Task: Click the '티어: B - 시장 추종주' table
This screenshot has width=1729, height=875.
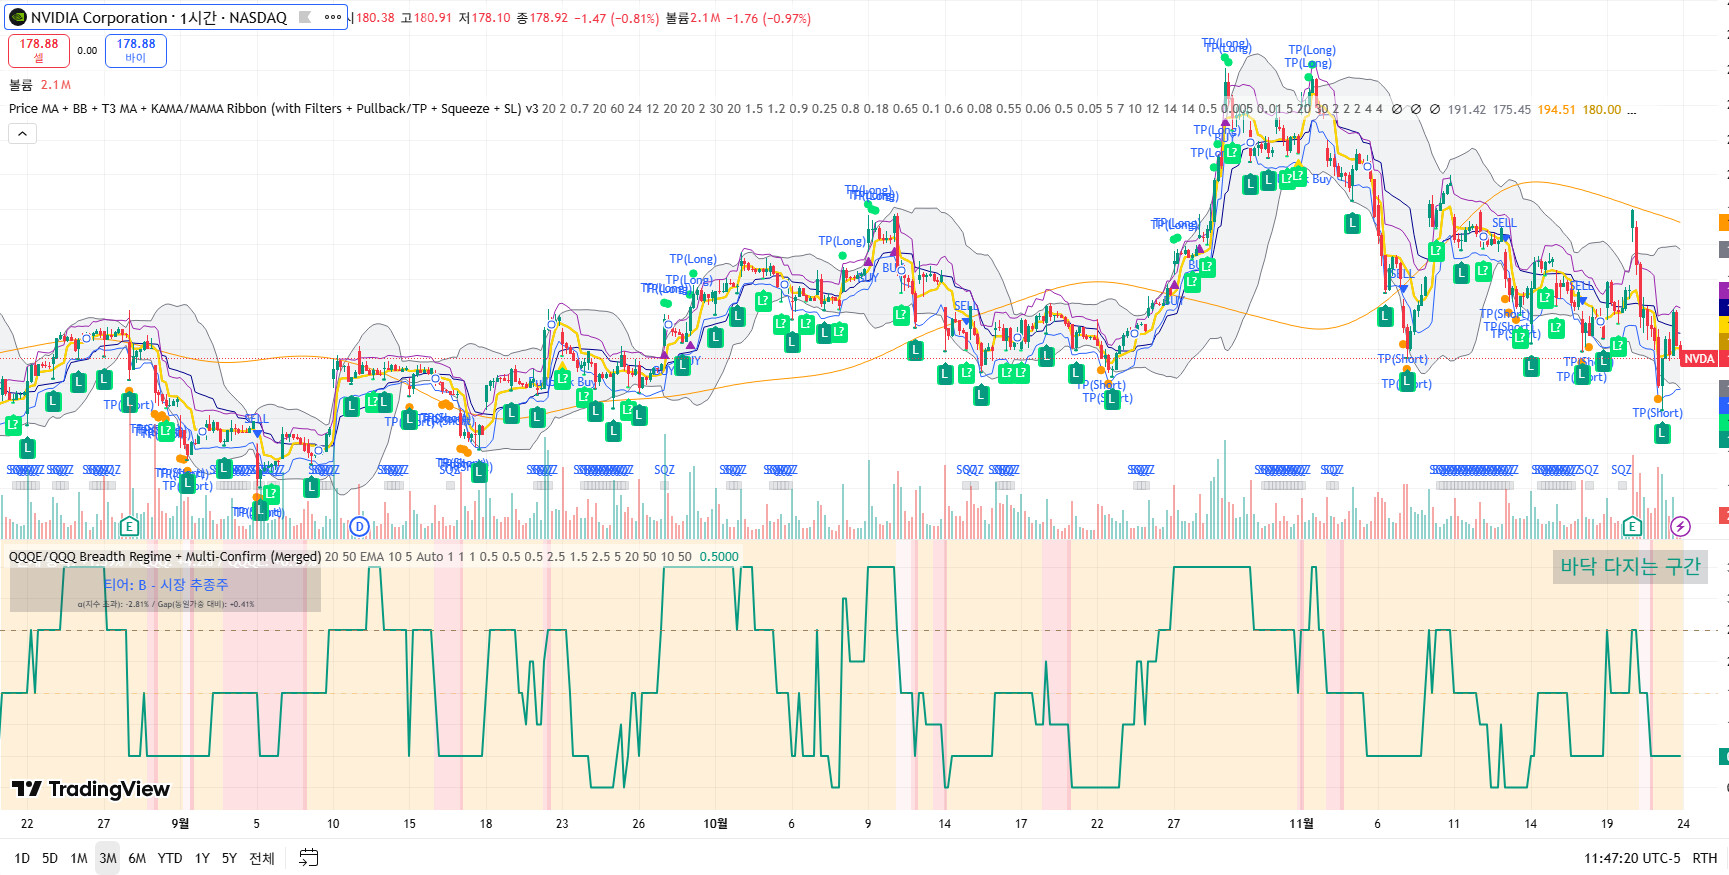Action: tap(165, 590)
